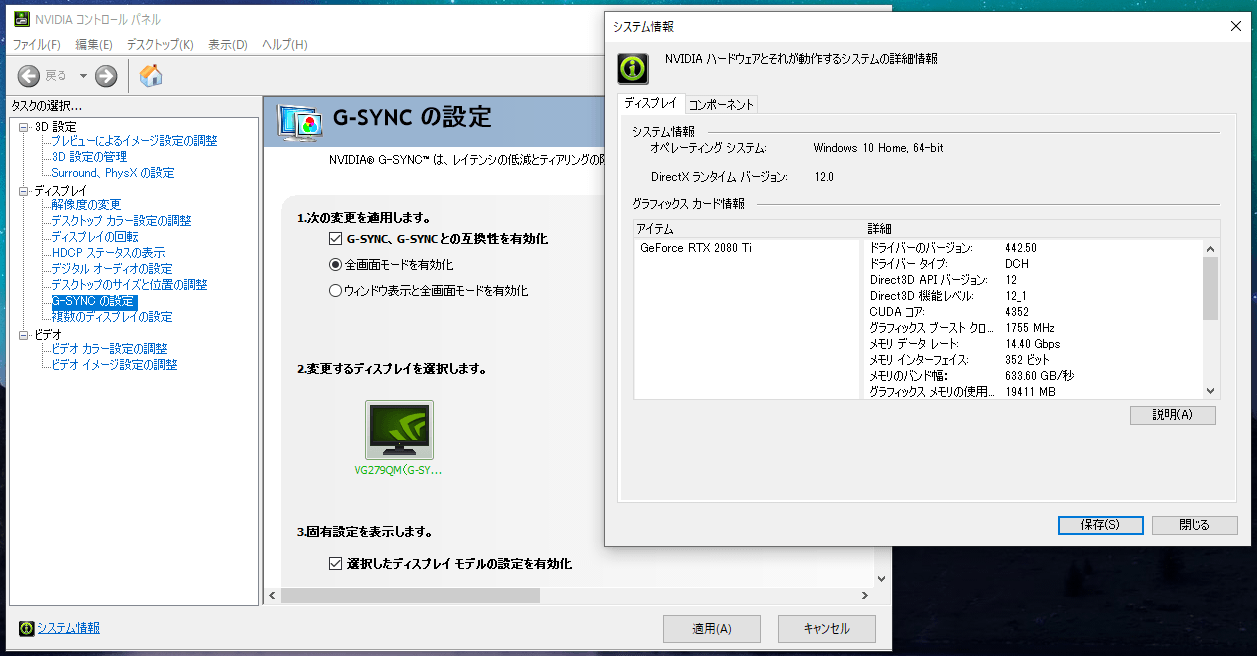Select GeForce RTX 2080 Ti item row
The width and height of the screenshot is (1257, 656).
pyautogui.click(x=747, y=248)
